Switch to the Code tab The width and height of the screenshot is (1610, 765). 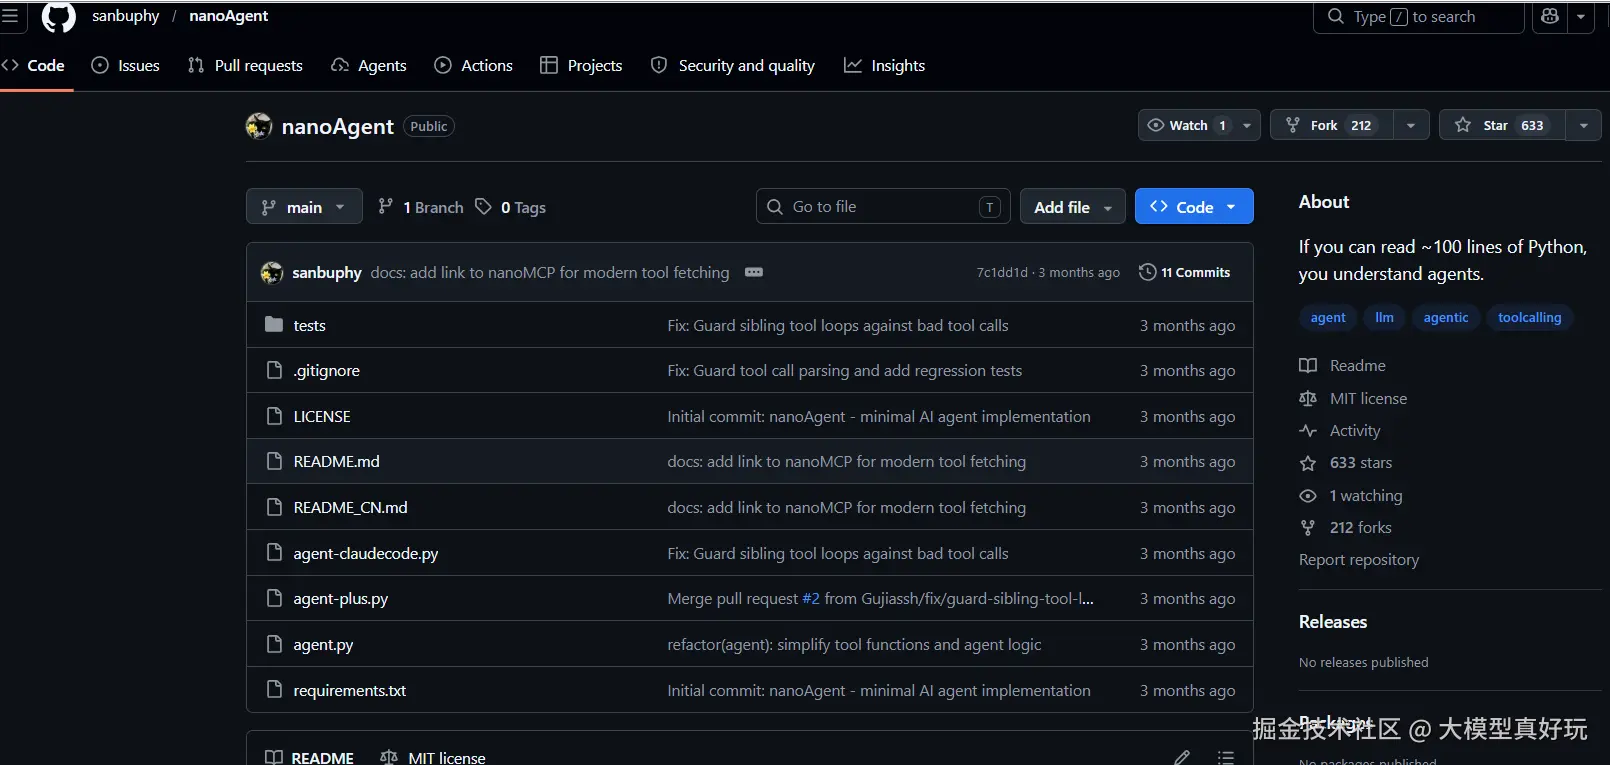point(36,65)
